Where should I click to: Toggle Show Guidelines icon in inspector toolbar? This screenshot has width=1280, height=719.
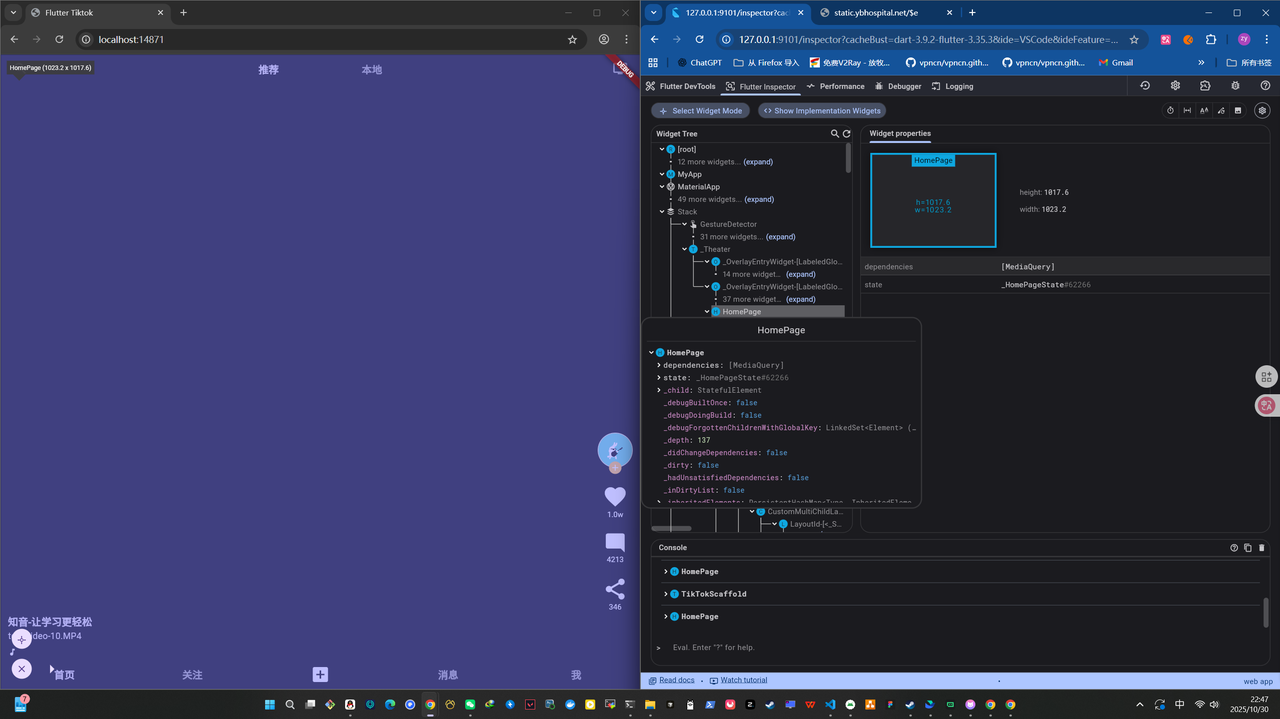coord(1187,111)
